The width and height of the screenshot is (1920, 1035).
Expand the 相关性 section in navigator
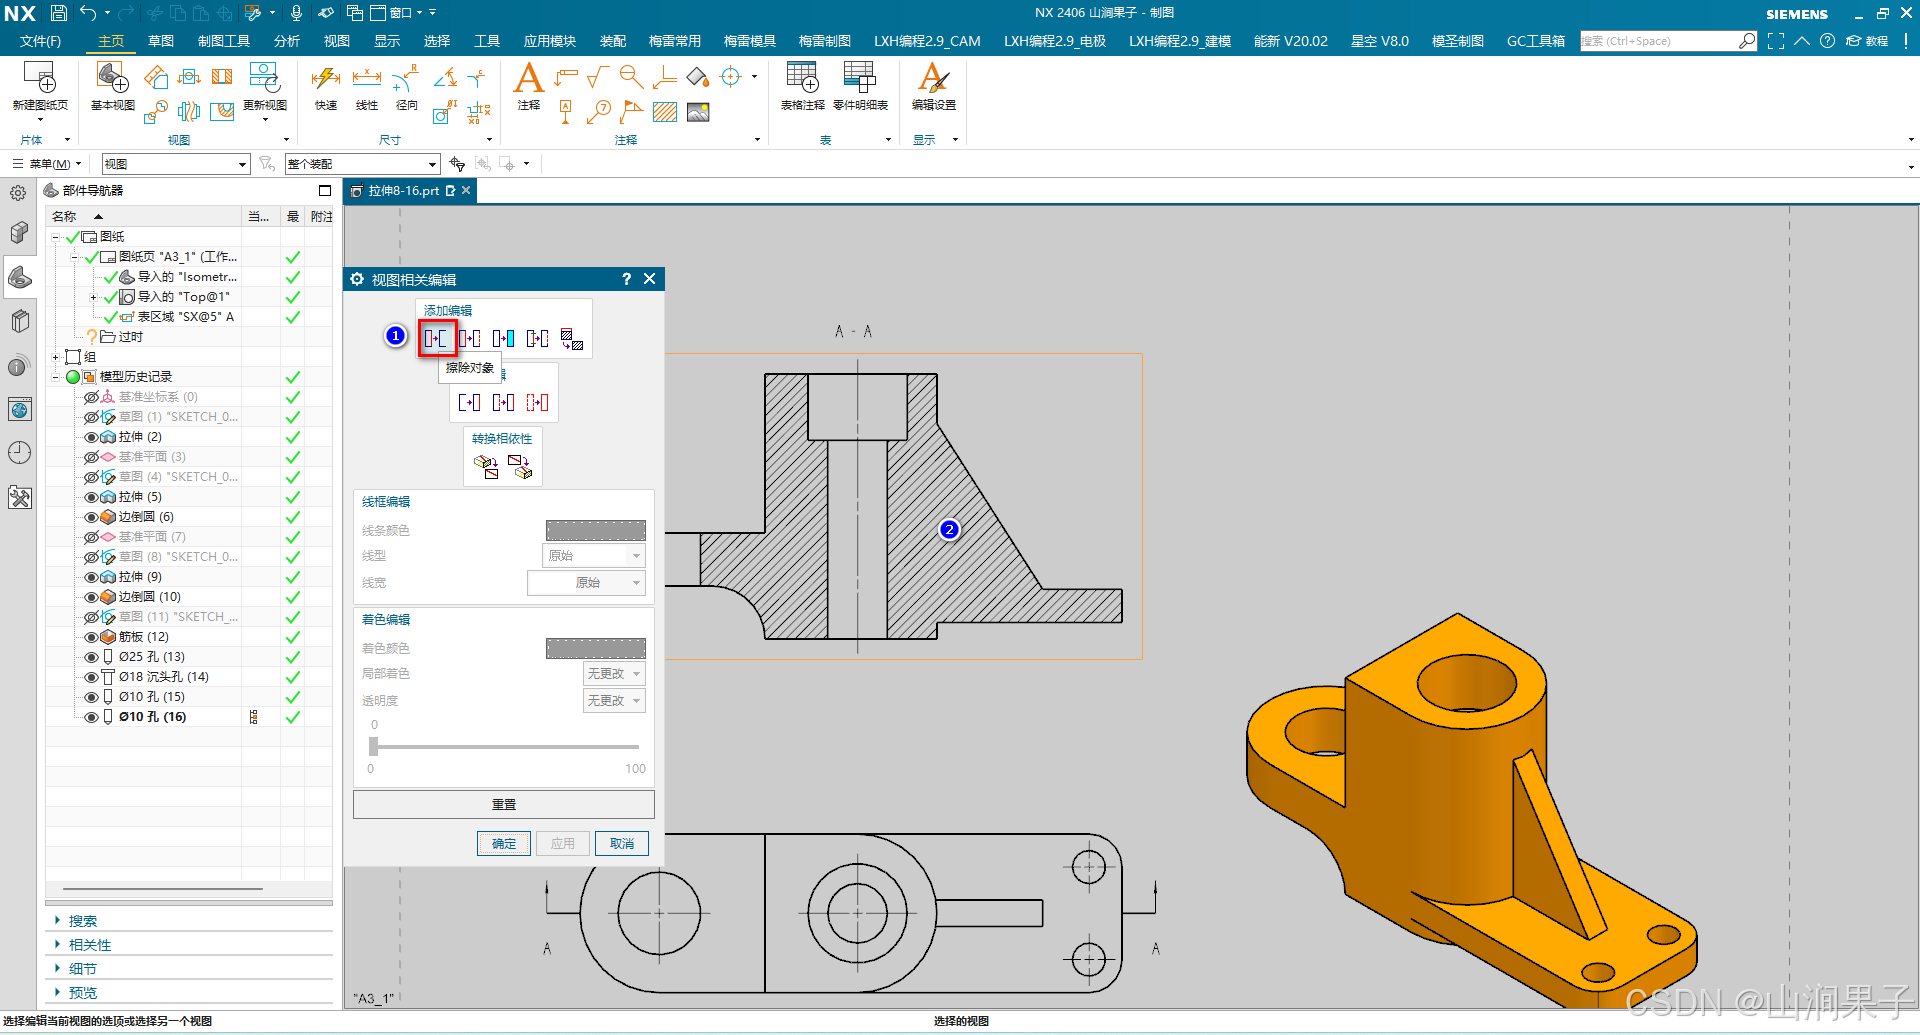click(57, 945)
